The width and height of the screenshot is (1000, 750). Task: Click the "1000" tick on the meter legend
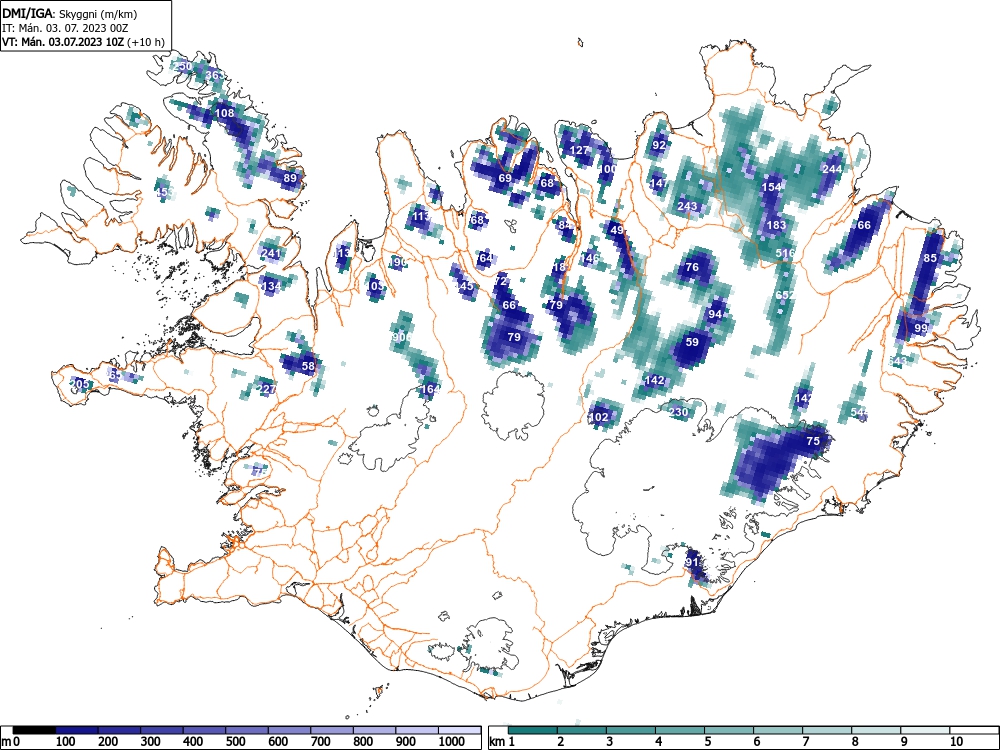[x=451, y=742]
